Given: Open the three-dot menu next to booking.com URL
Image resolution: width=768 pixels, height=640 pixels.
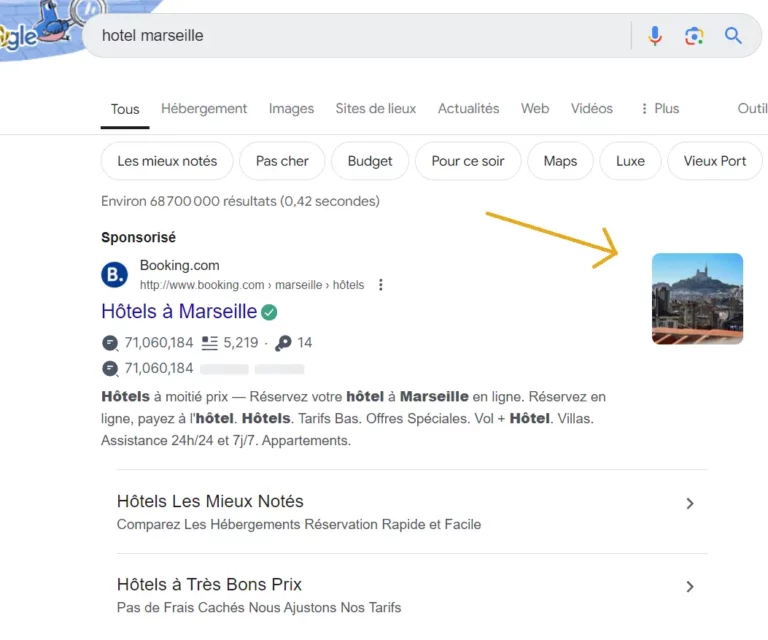Looking at the screenshot, I should (381, 285).
